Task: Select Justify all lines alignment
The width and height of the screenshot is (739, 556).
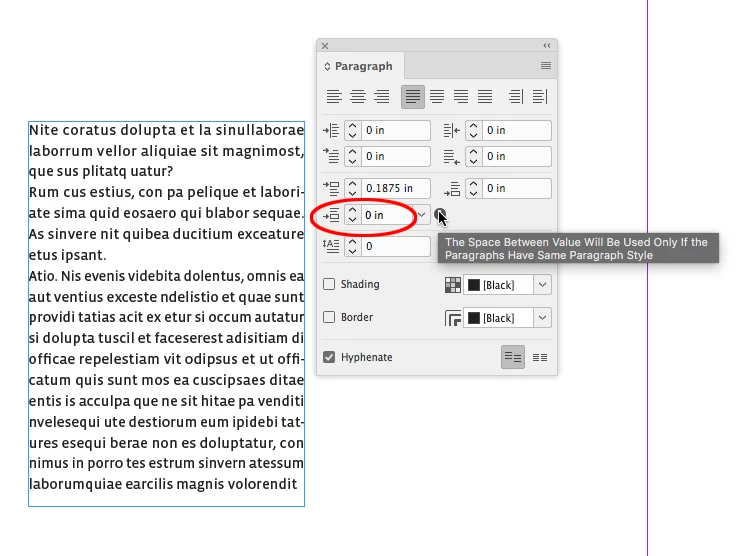Action: coord(484,97)
